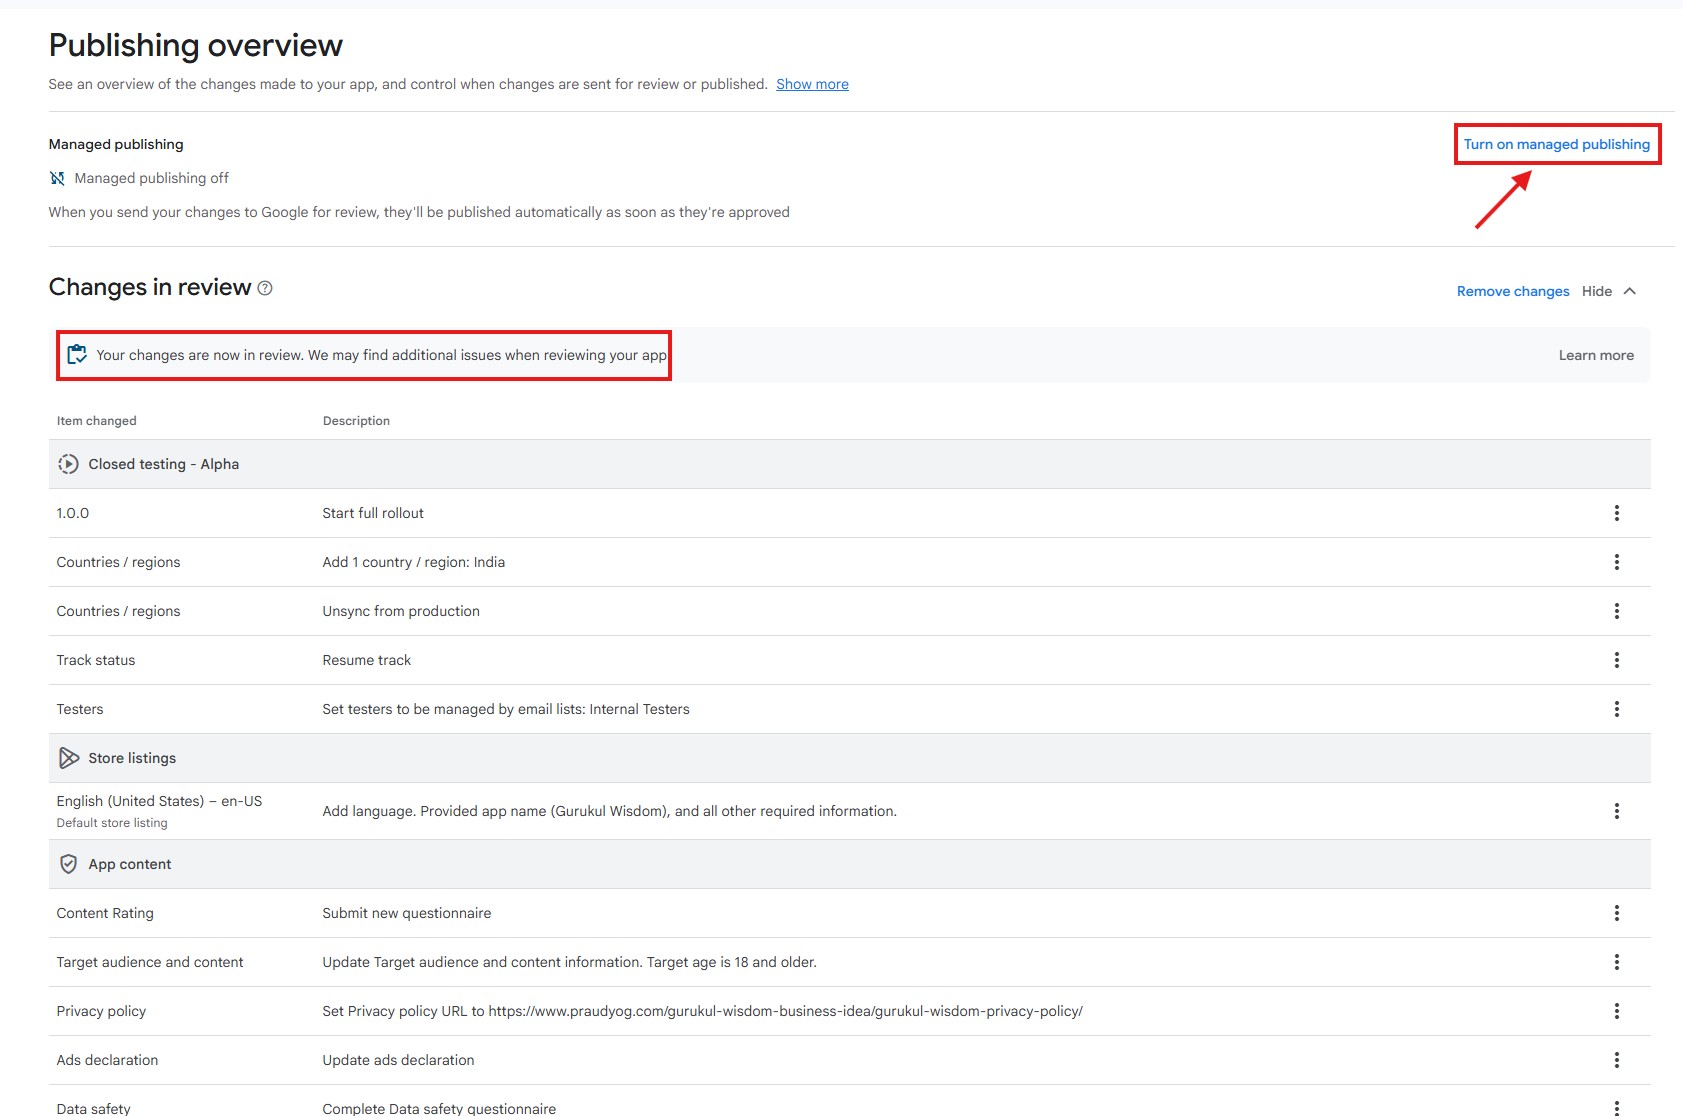Viewport: 1683px width, 1116px height.
Task: Click Remove changes
Action: tap(1512, 291)
